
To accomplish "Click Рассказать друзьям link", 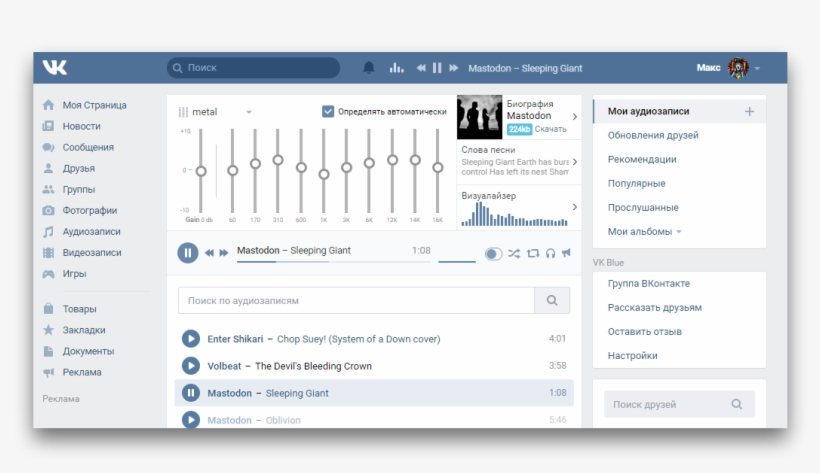I will (x=655, y=308).
